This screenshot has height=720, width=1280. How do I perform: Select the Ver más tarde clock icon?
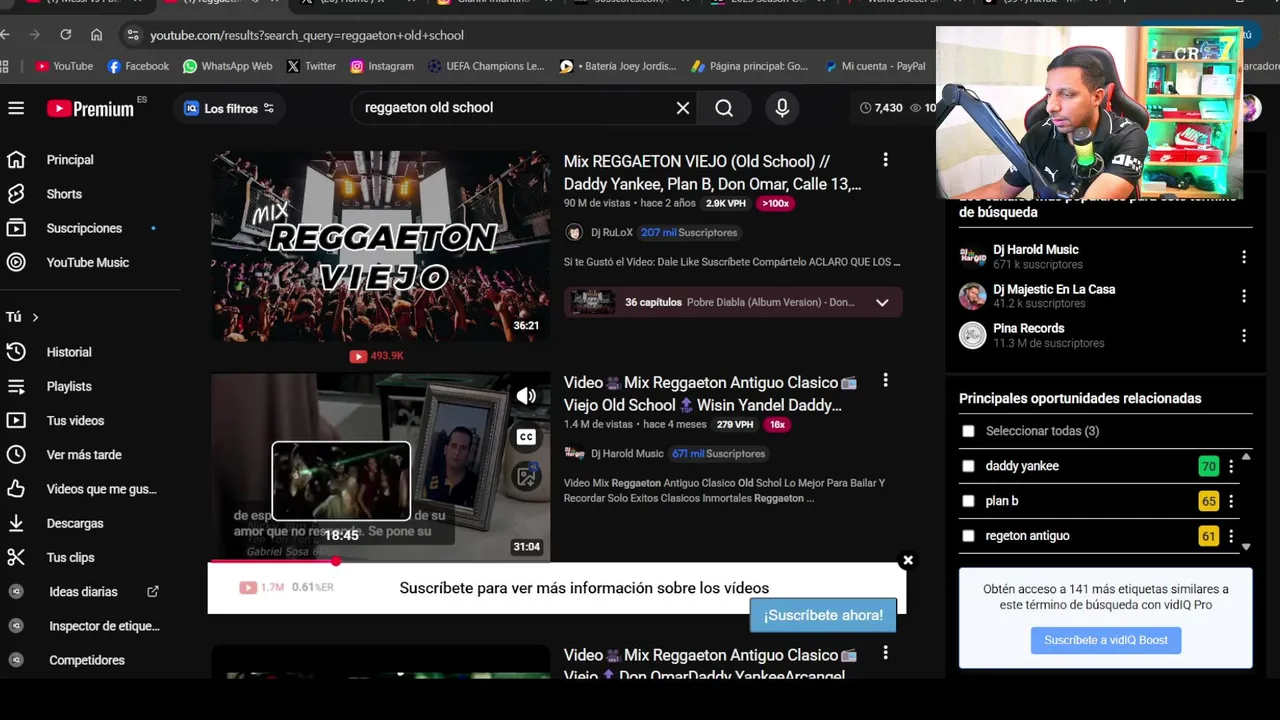tap(16, 455)
